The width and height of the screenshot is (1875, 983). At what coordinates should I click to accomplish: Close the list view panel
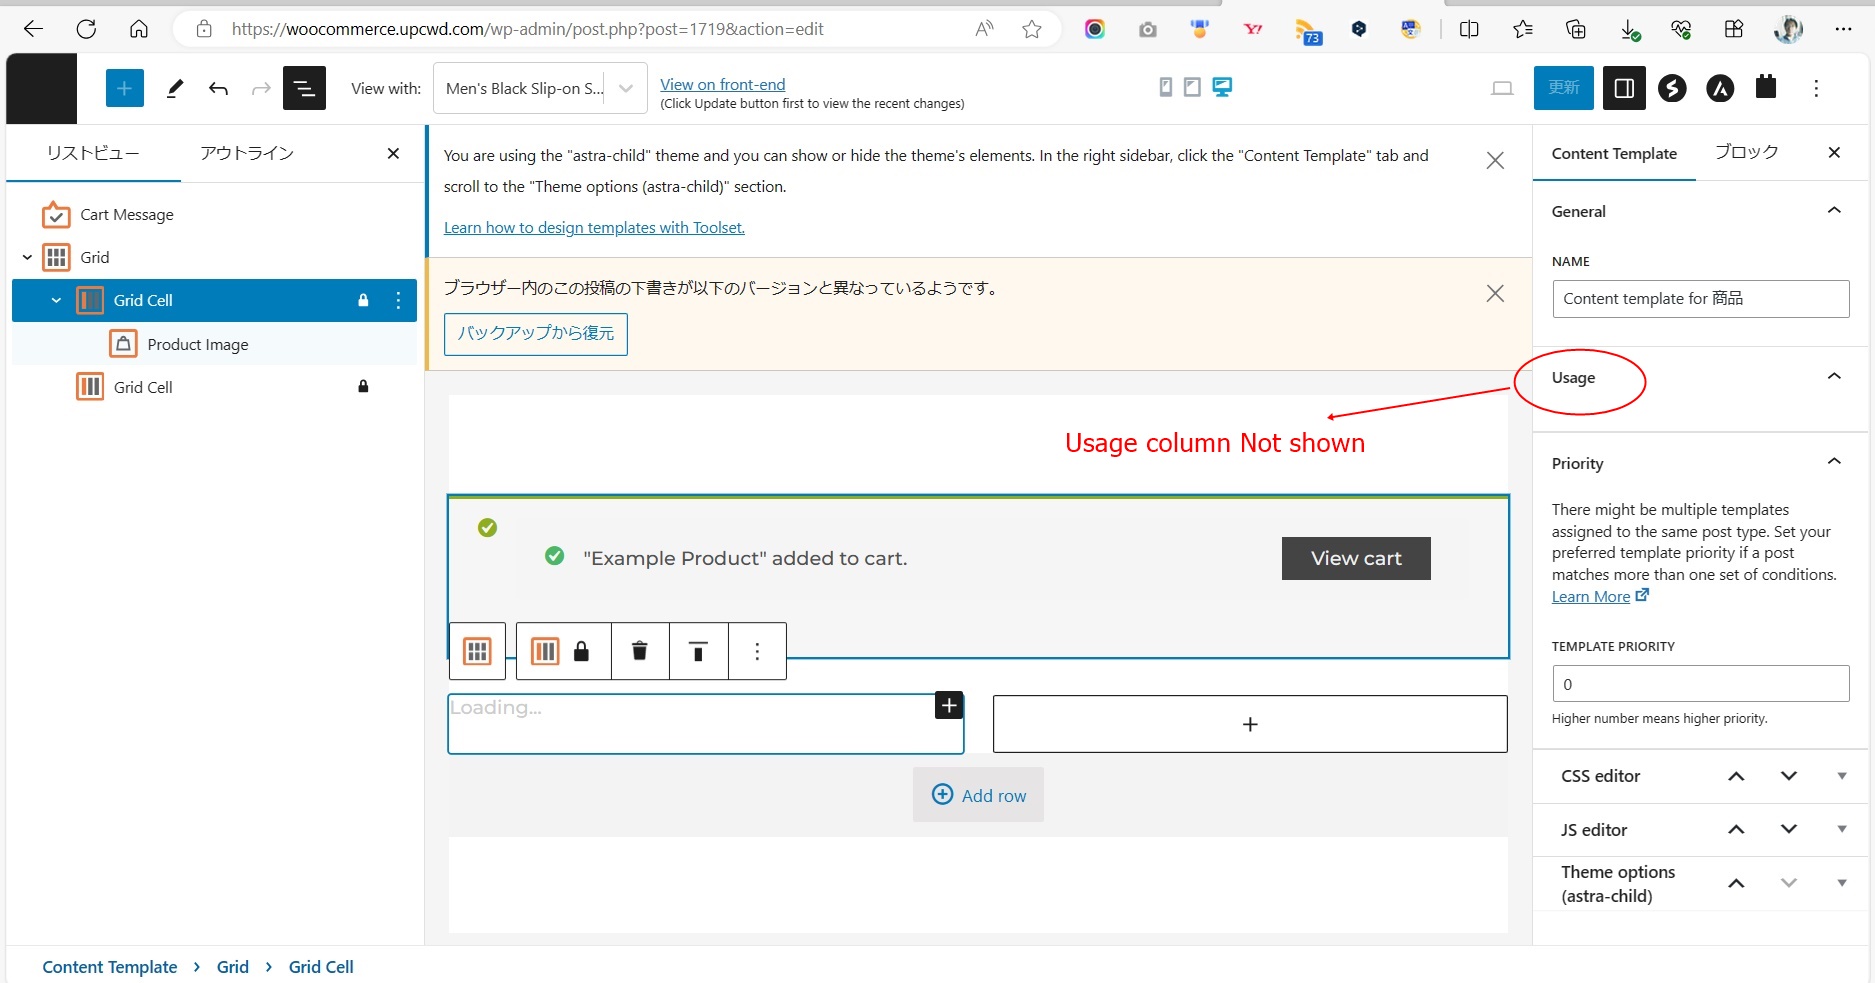click(x=393, y=153)
